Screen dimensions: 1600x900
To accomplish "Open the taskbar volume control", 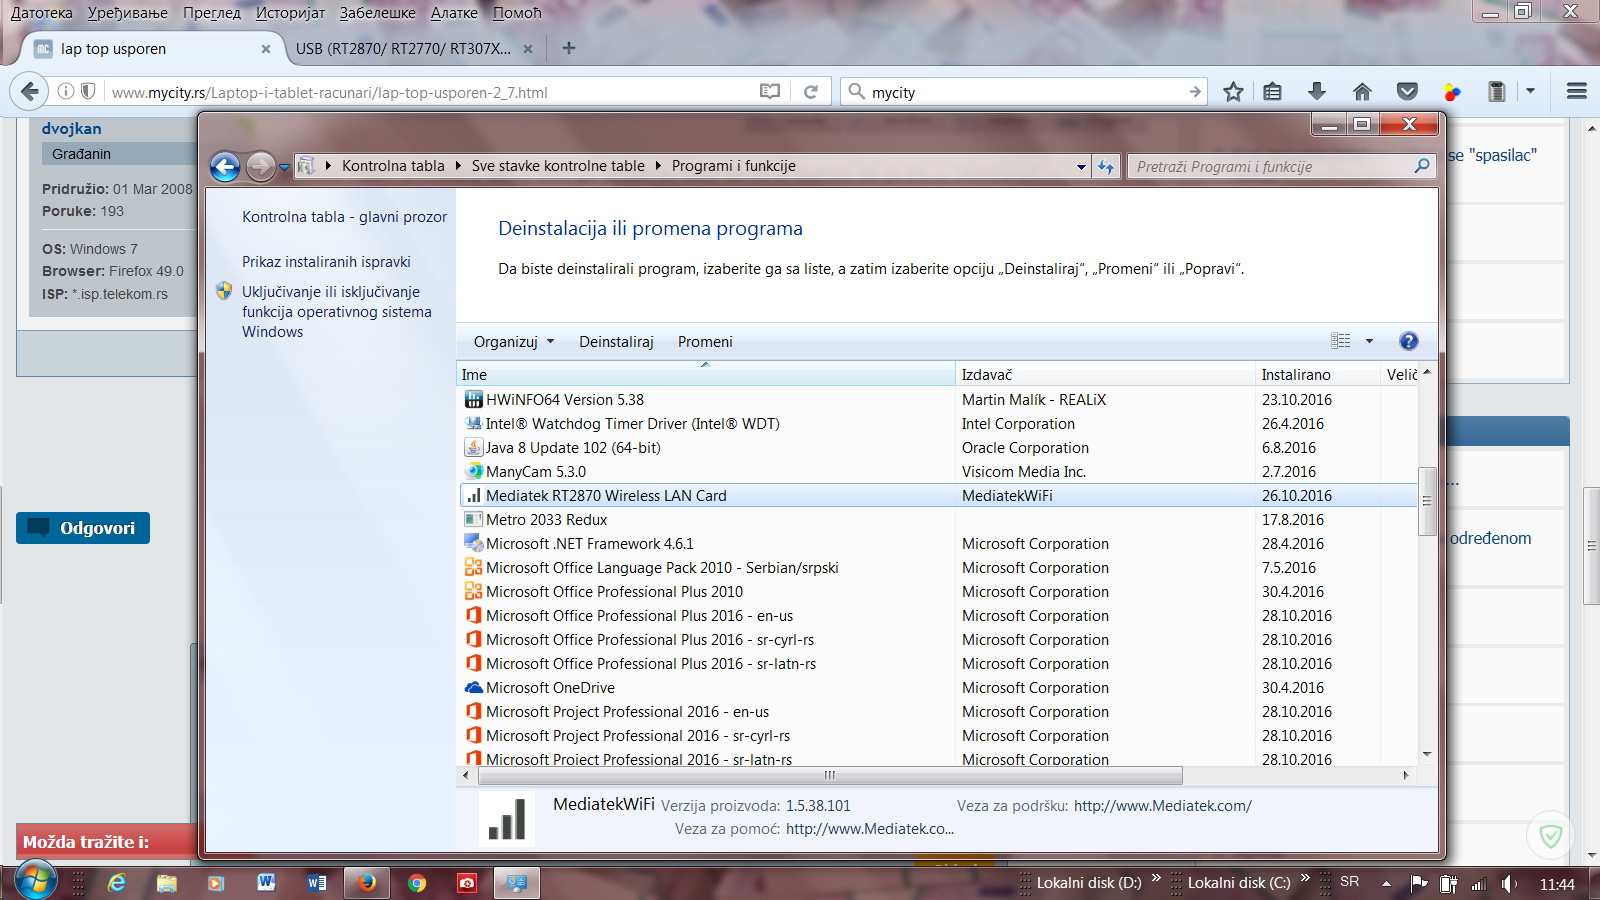I will (x=1509, y=884).
